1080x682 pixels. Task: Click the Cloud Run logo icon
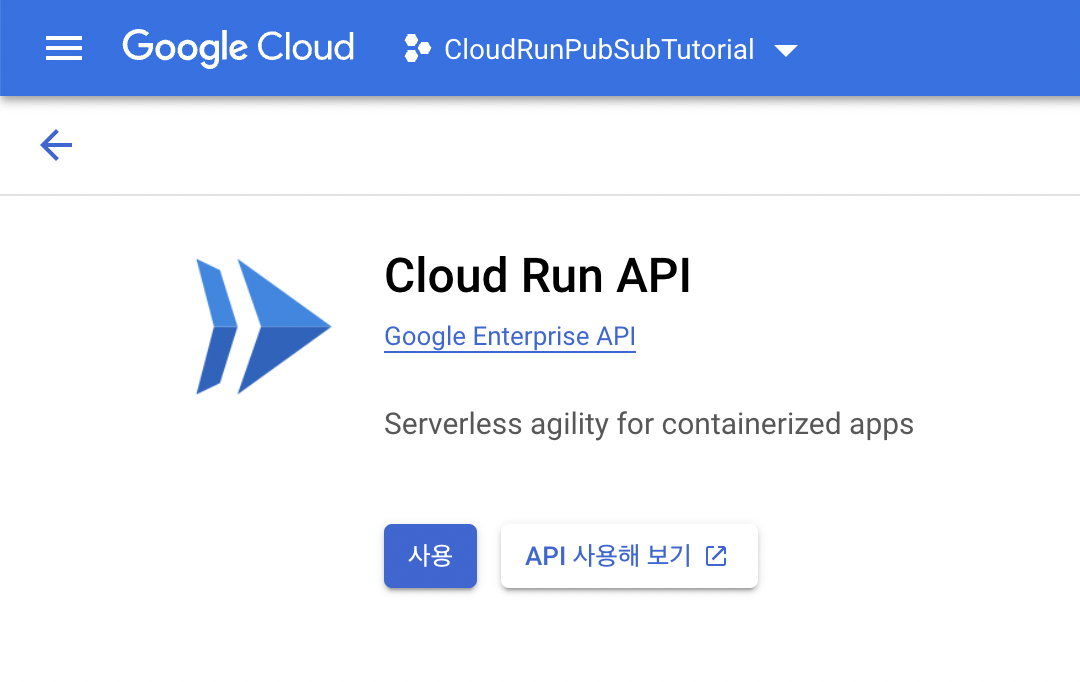264,327
